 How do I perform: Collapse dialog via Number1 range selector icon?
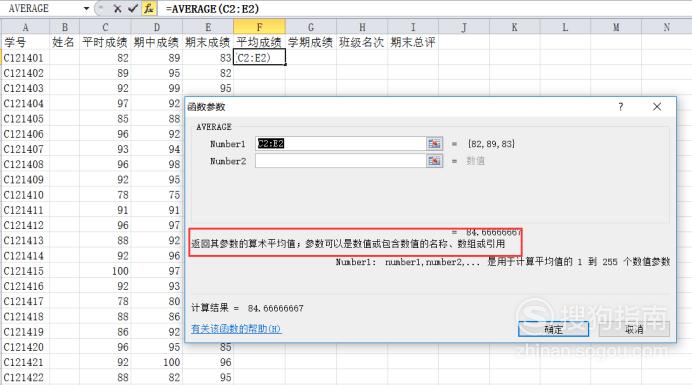pyautogui.click(x=434, y=143)
